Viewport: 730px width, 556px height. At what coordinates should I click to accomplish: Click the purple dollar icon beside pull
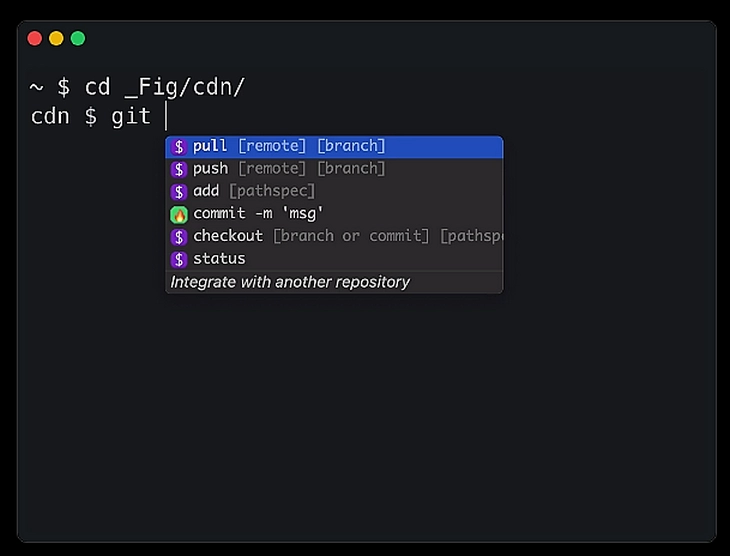[x=179, y=147]
